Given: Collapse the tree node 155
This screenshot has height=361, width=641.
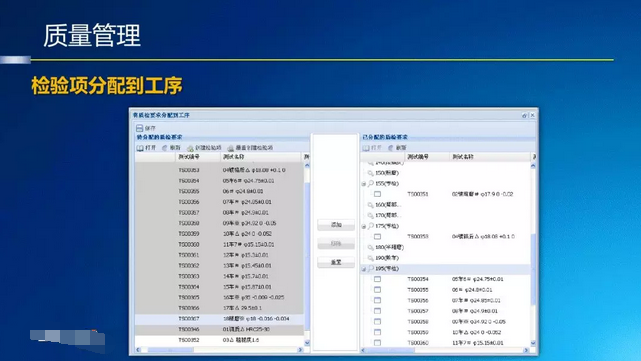Looking at the screenshot, I should click(363, 184).
